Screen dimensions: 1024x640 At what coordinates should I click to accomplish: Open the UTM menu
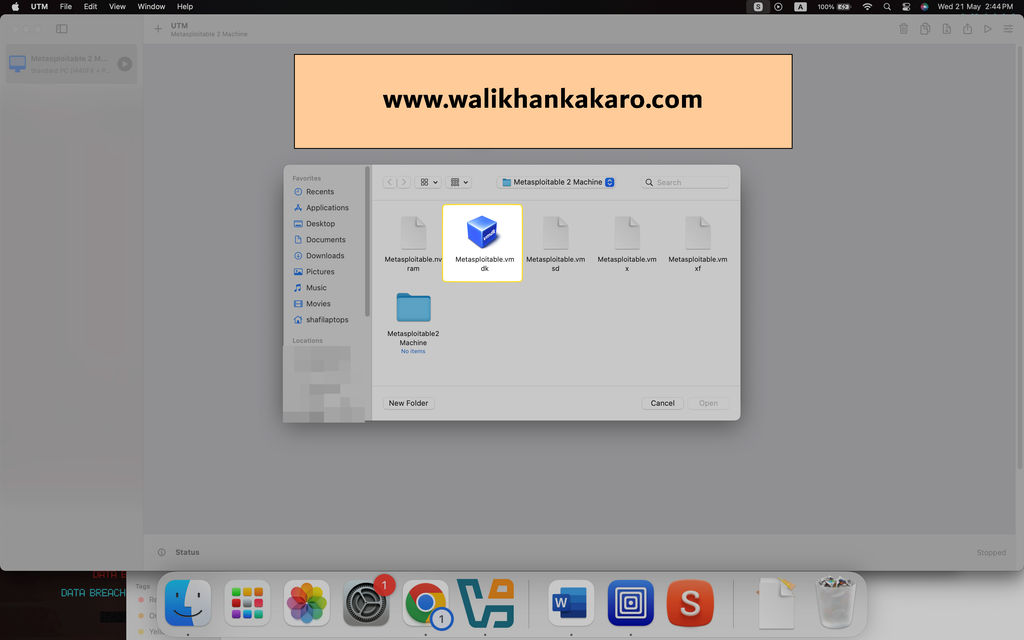[39, 7]
